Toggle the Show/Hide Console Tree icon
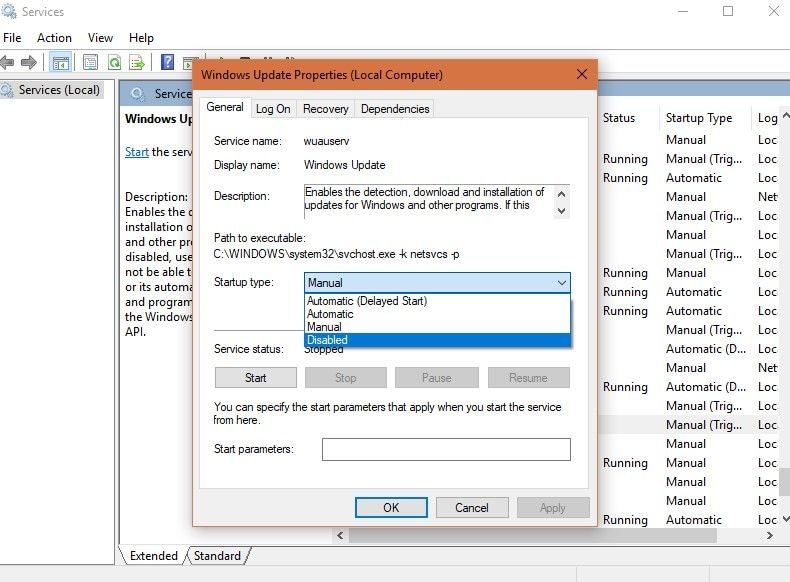Screen dimensions: 790x582 (x=61, y=63)
